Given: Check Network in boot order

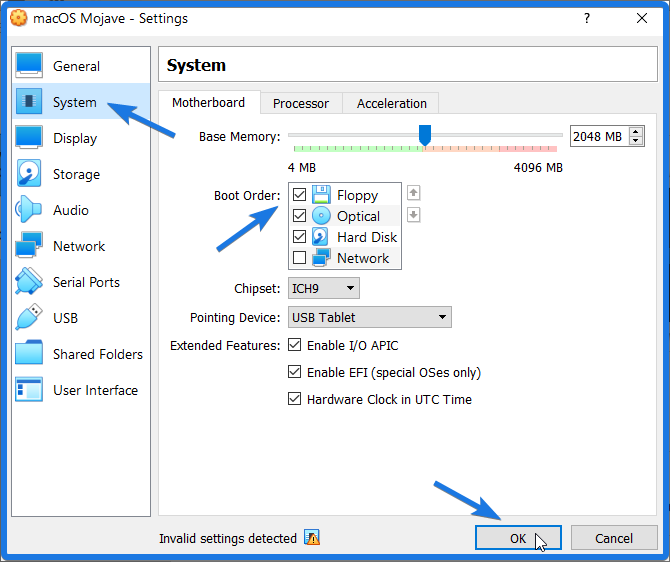Looking at the screenshot, I should click(x=299, y=257).
